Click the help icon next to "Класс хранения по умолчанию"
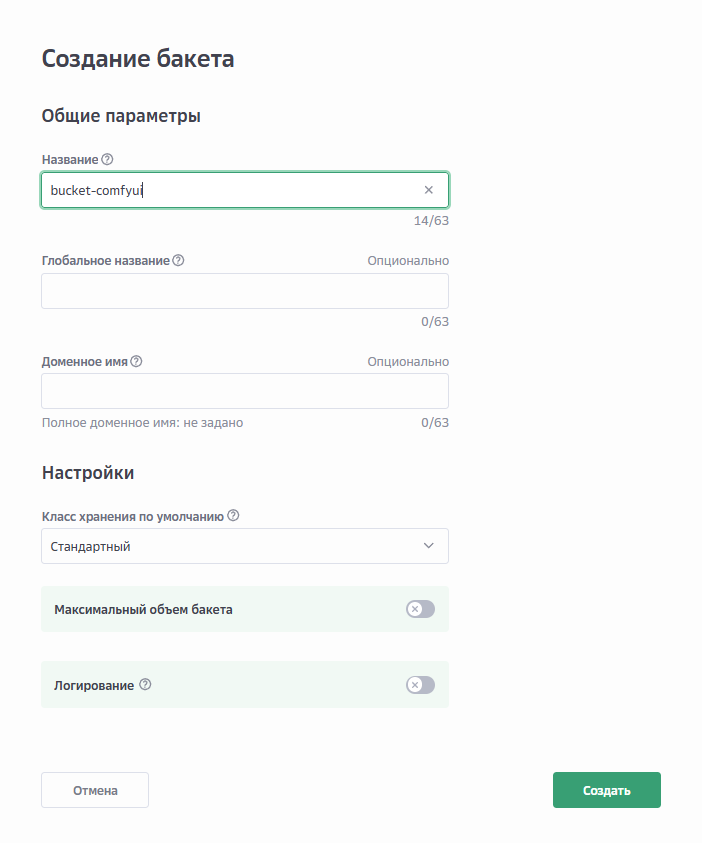Viewport: 702px width, 843px height. pos(233,516)
